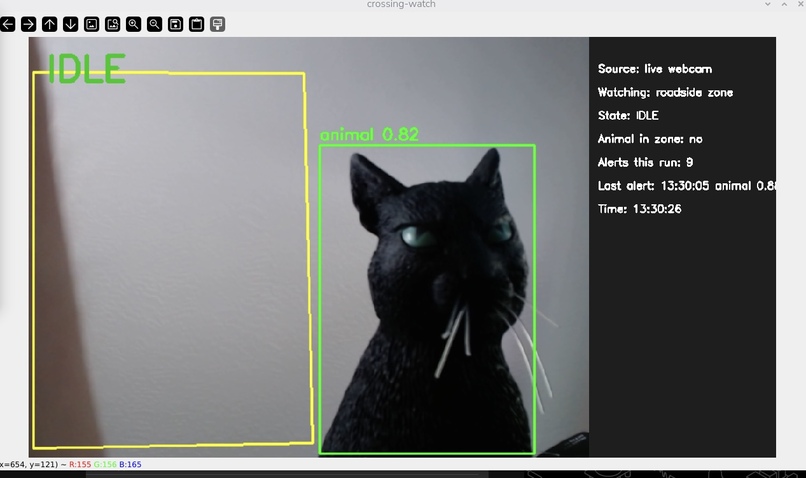The width and height of the screenshot is (806, 478).
Task: Save the current image with floppy icon
Action: point(175,24)
